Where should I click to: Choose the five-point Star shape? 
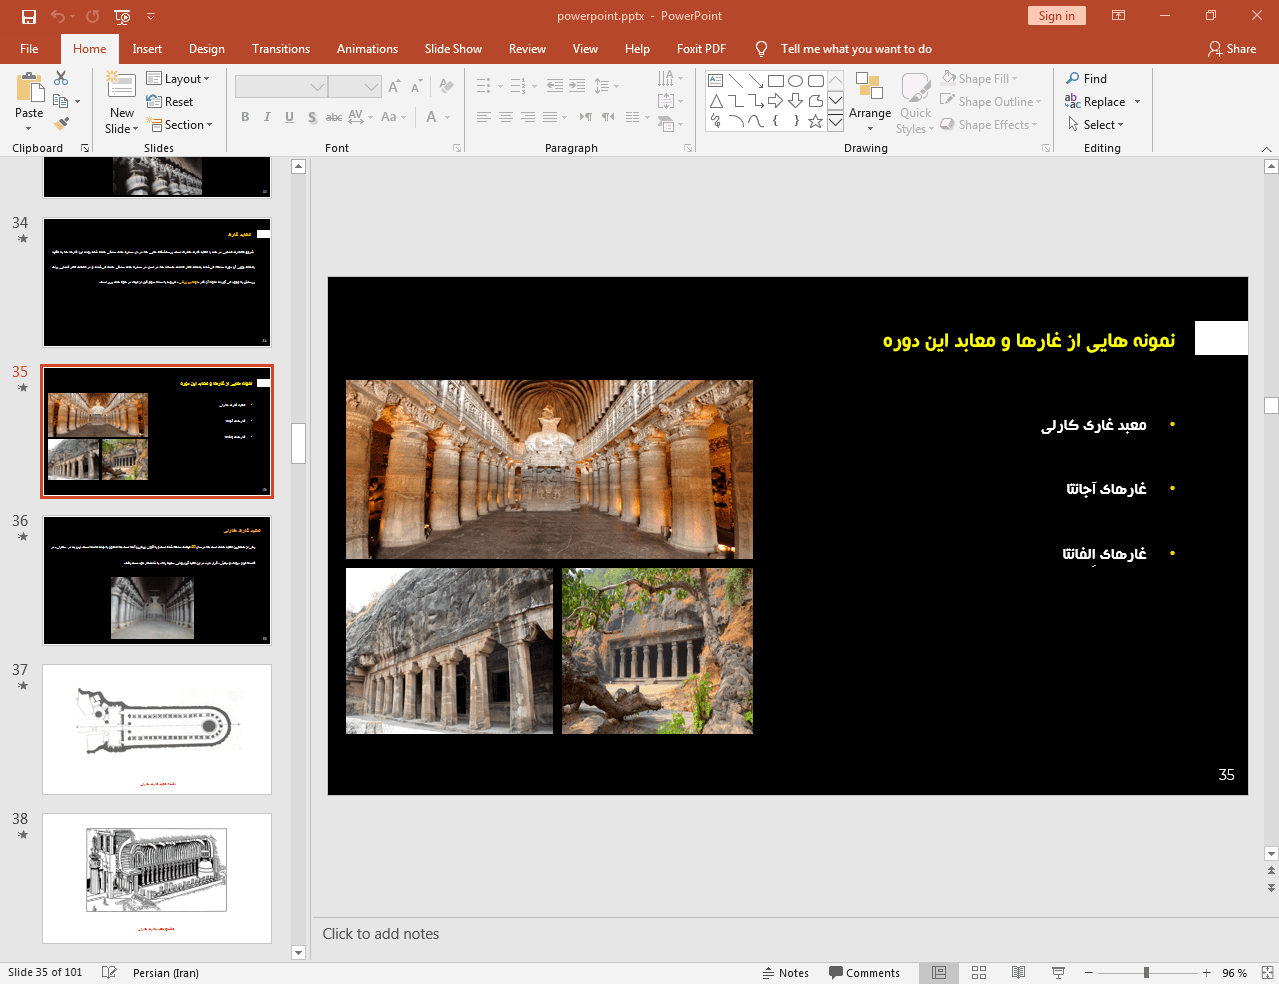click(x=815, y=121)
